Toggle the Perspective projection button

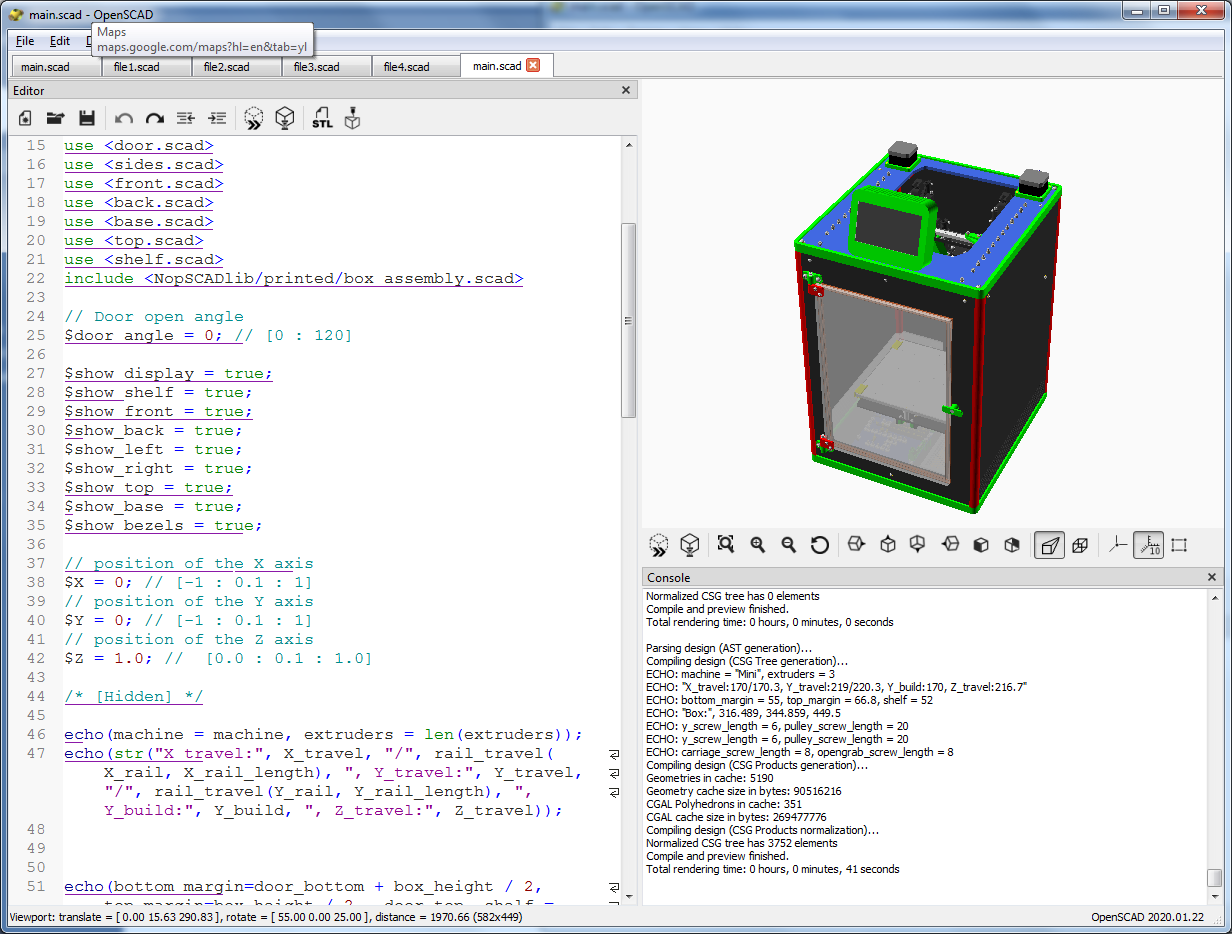pos(1048,545)
